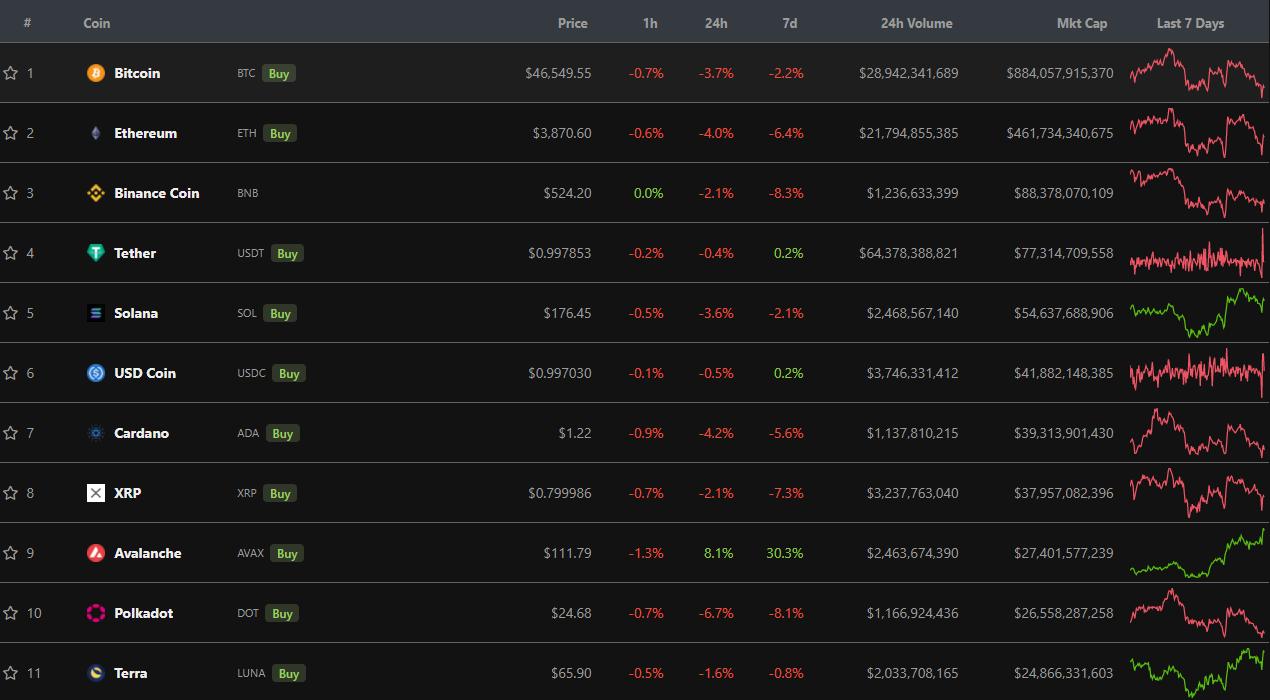The width and height of the screenshot is (1270, 700).
Task: Favorite Bitcoin with its star icon
Action: point(10,73)
